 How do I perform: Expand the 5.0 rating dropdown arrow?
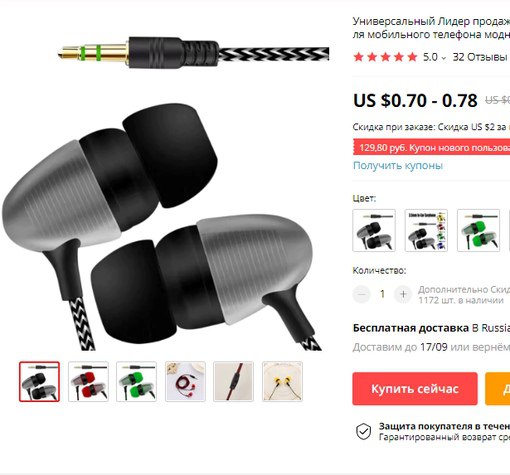[443, 58]
